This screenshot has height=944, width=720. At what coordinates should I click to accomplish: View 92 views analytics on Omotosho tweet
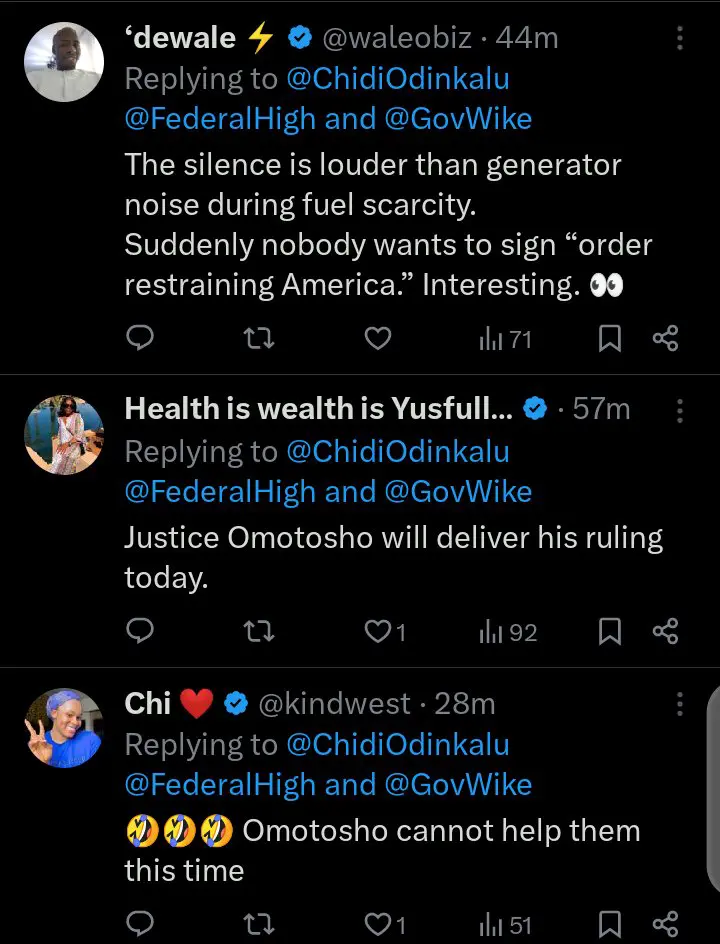click(508, 632)
